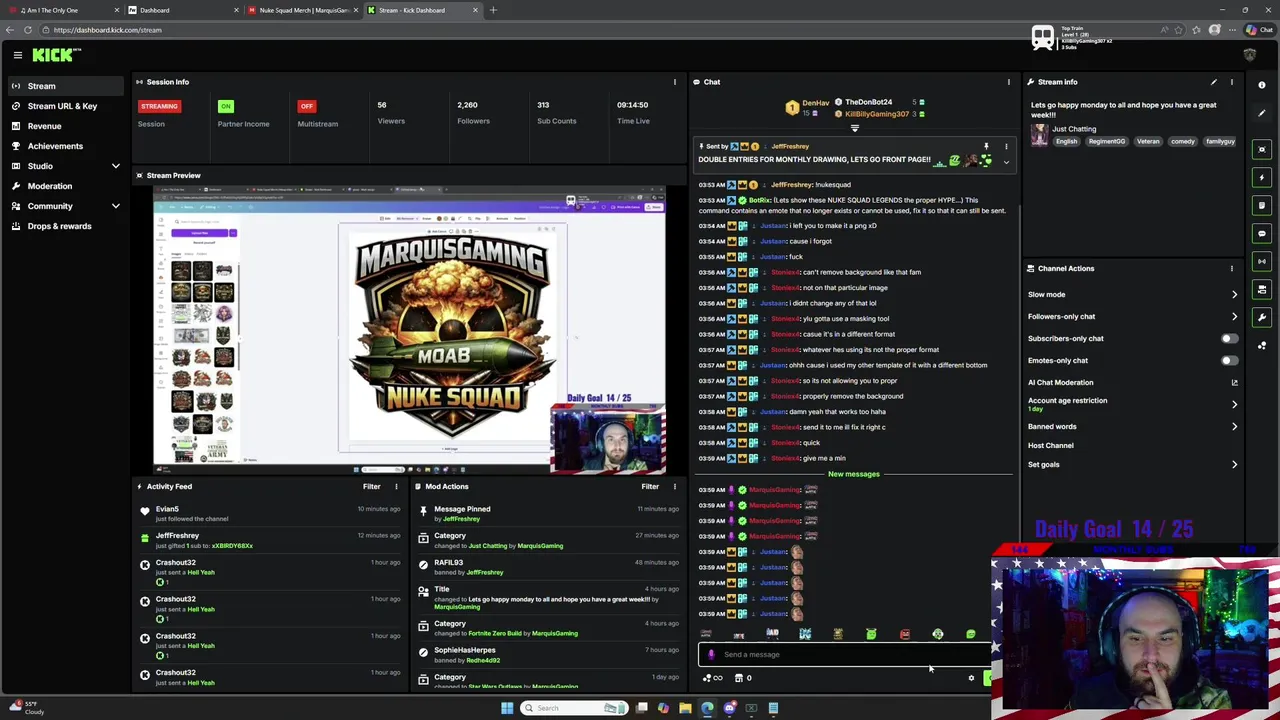Toggle stream info wrench icon in right toolbar
The width and height of the screenshot is (1280, 720).
point(1262,317)
